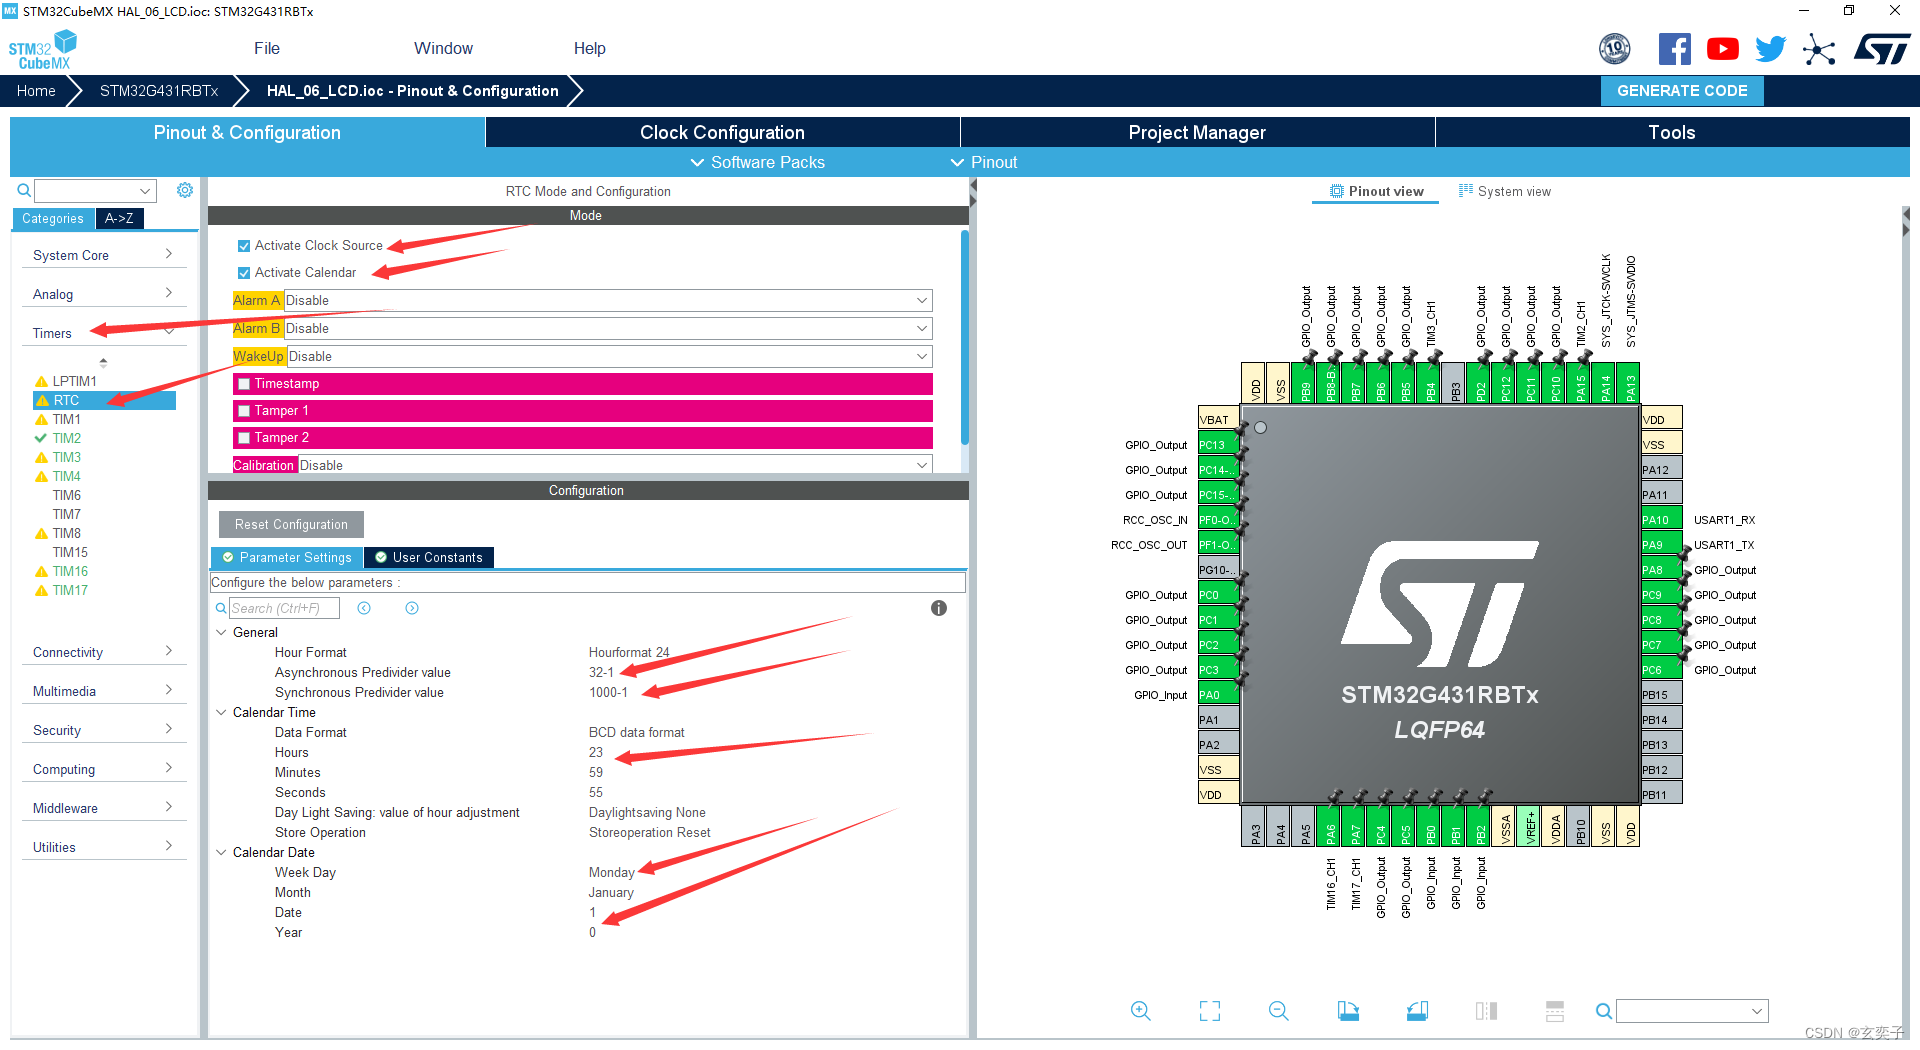Fit the chip view to window

click(x=1210, y=1011)
